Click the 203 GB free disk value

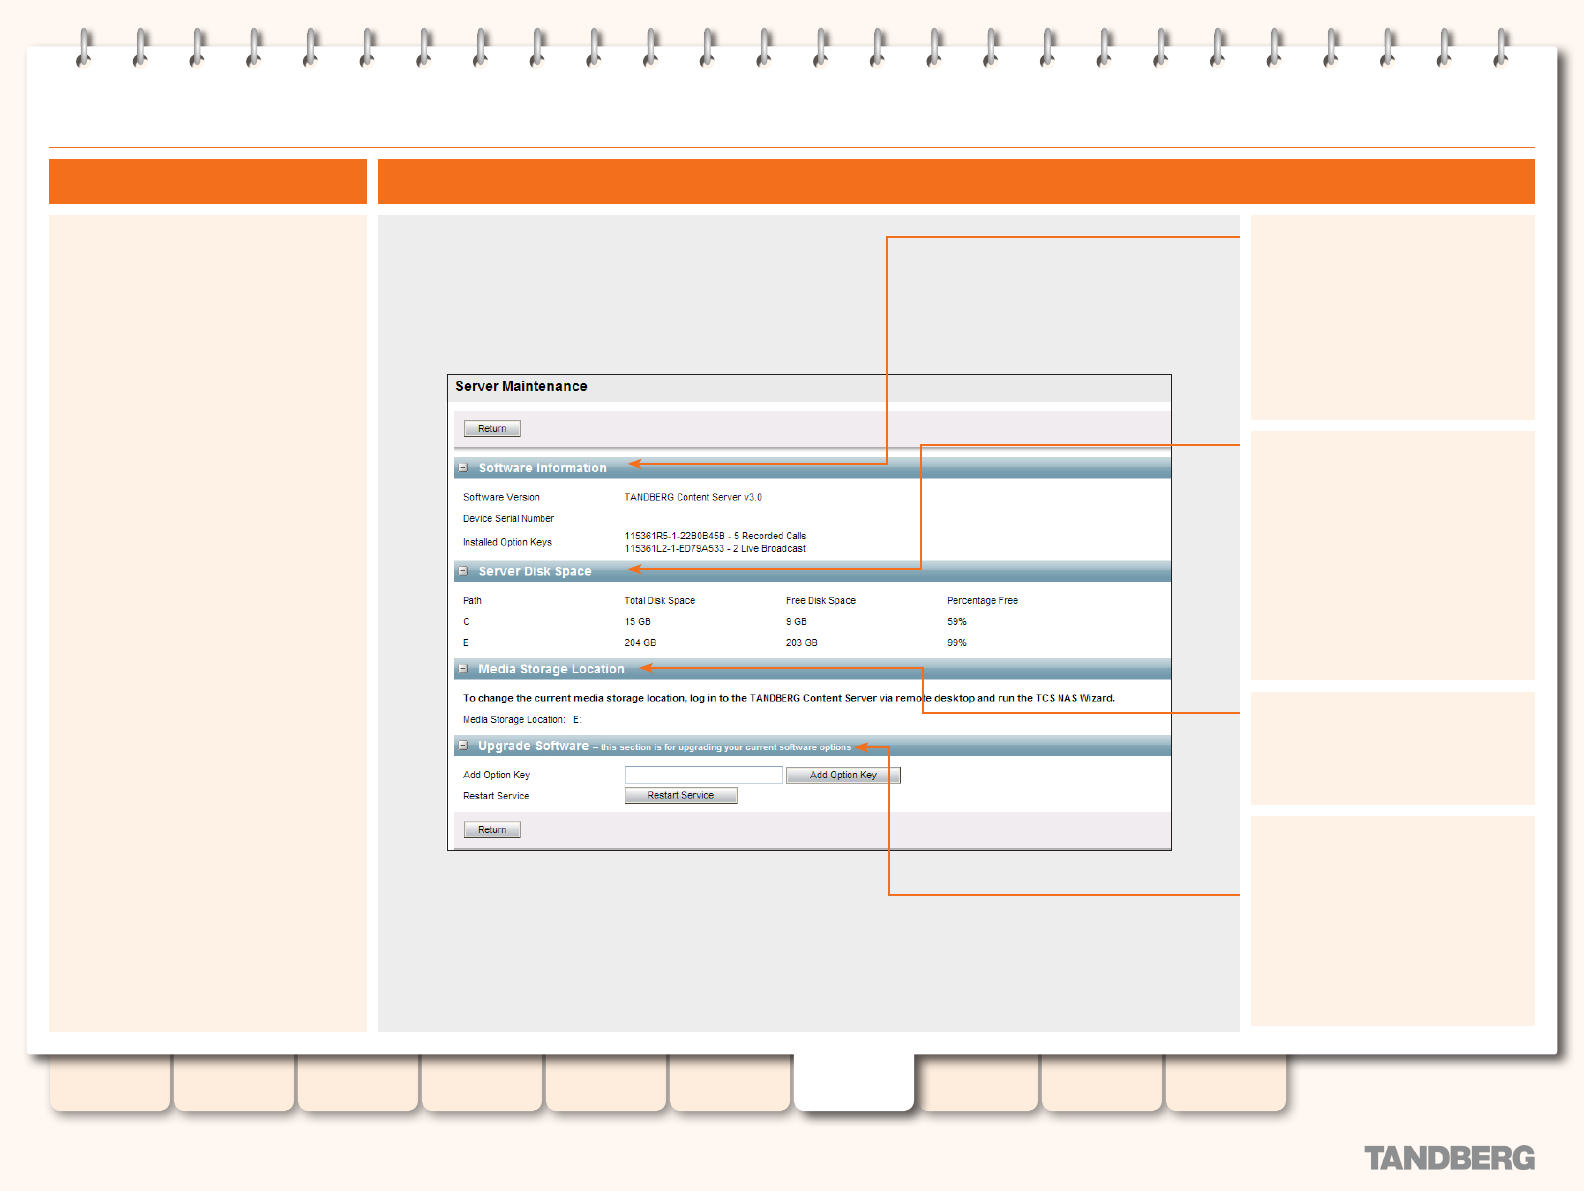(801, 643)
